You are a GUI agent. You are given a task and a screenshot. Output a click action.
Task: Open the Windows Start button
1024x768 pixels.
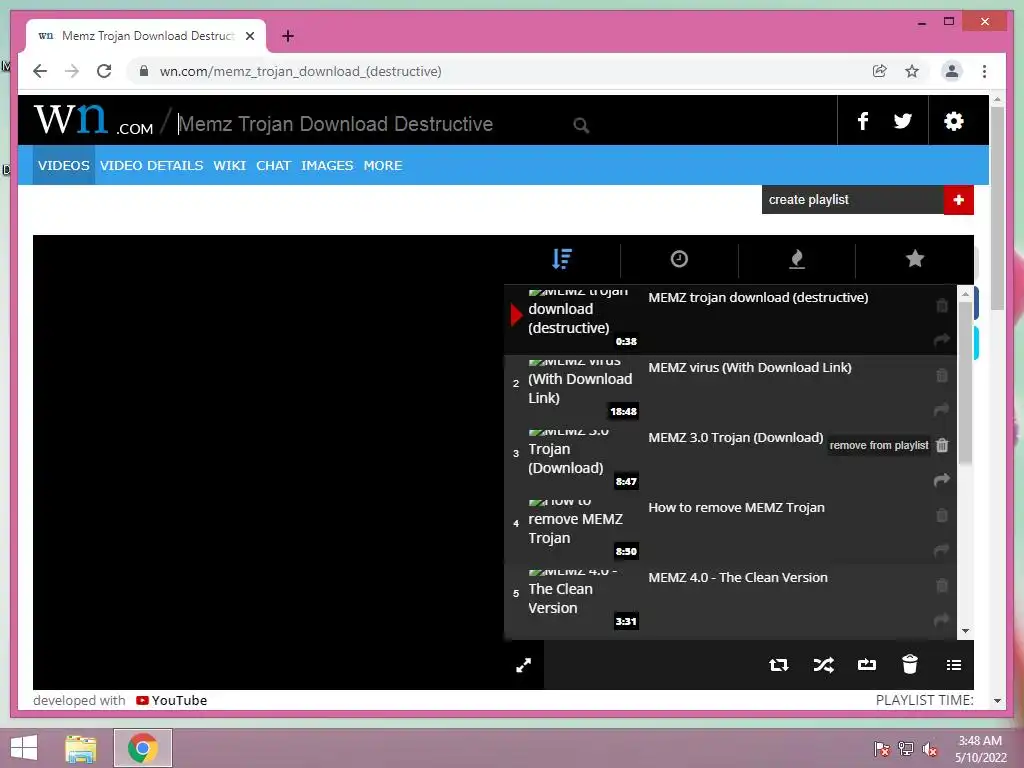pyautogui.click(x=24, y=748)
